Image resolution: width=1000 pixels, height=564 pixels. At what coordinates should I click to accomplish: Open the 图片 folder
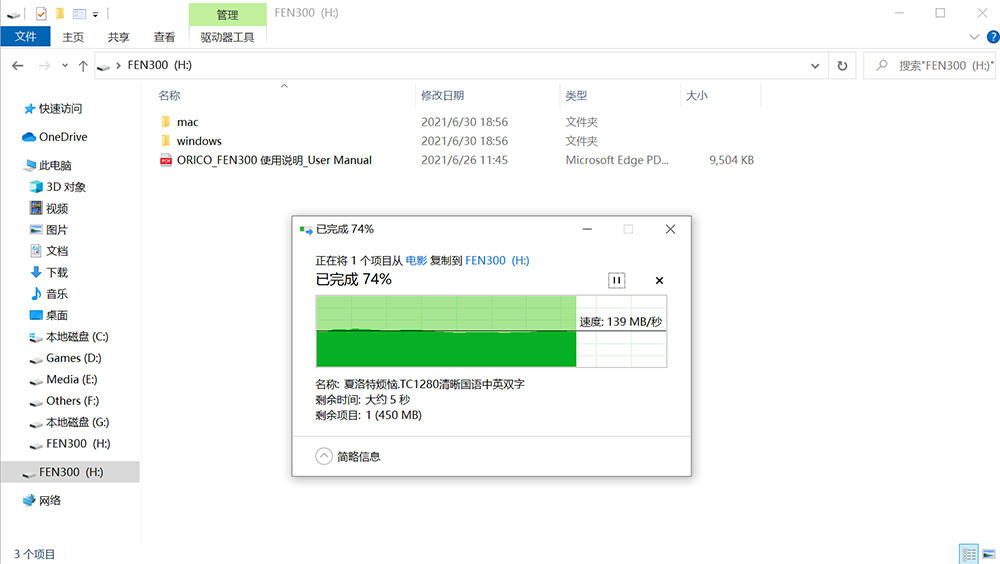click(57, 230)
